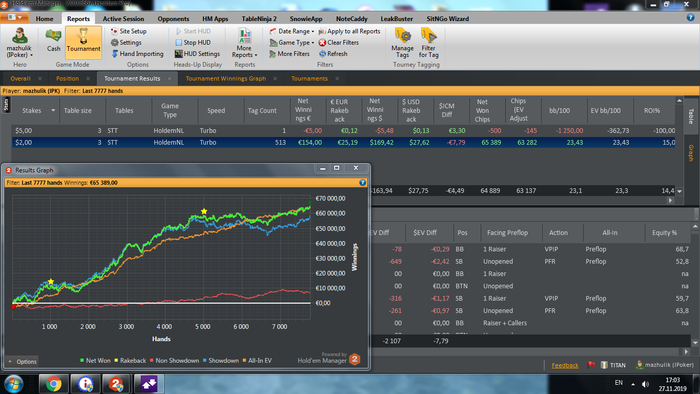This screenshot has height=394, width=700.
Task: Open the Game Type filter dropdown
Action: (x=292, y=42)
